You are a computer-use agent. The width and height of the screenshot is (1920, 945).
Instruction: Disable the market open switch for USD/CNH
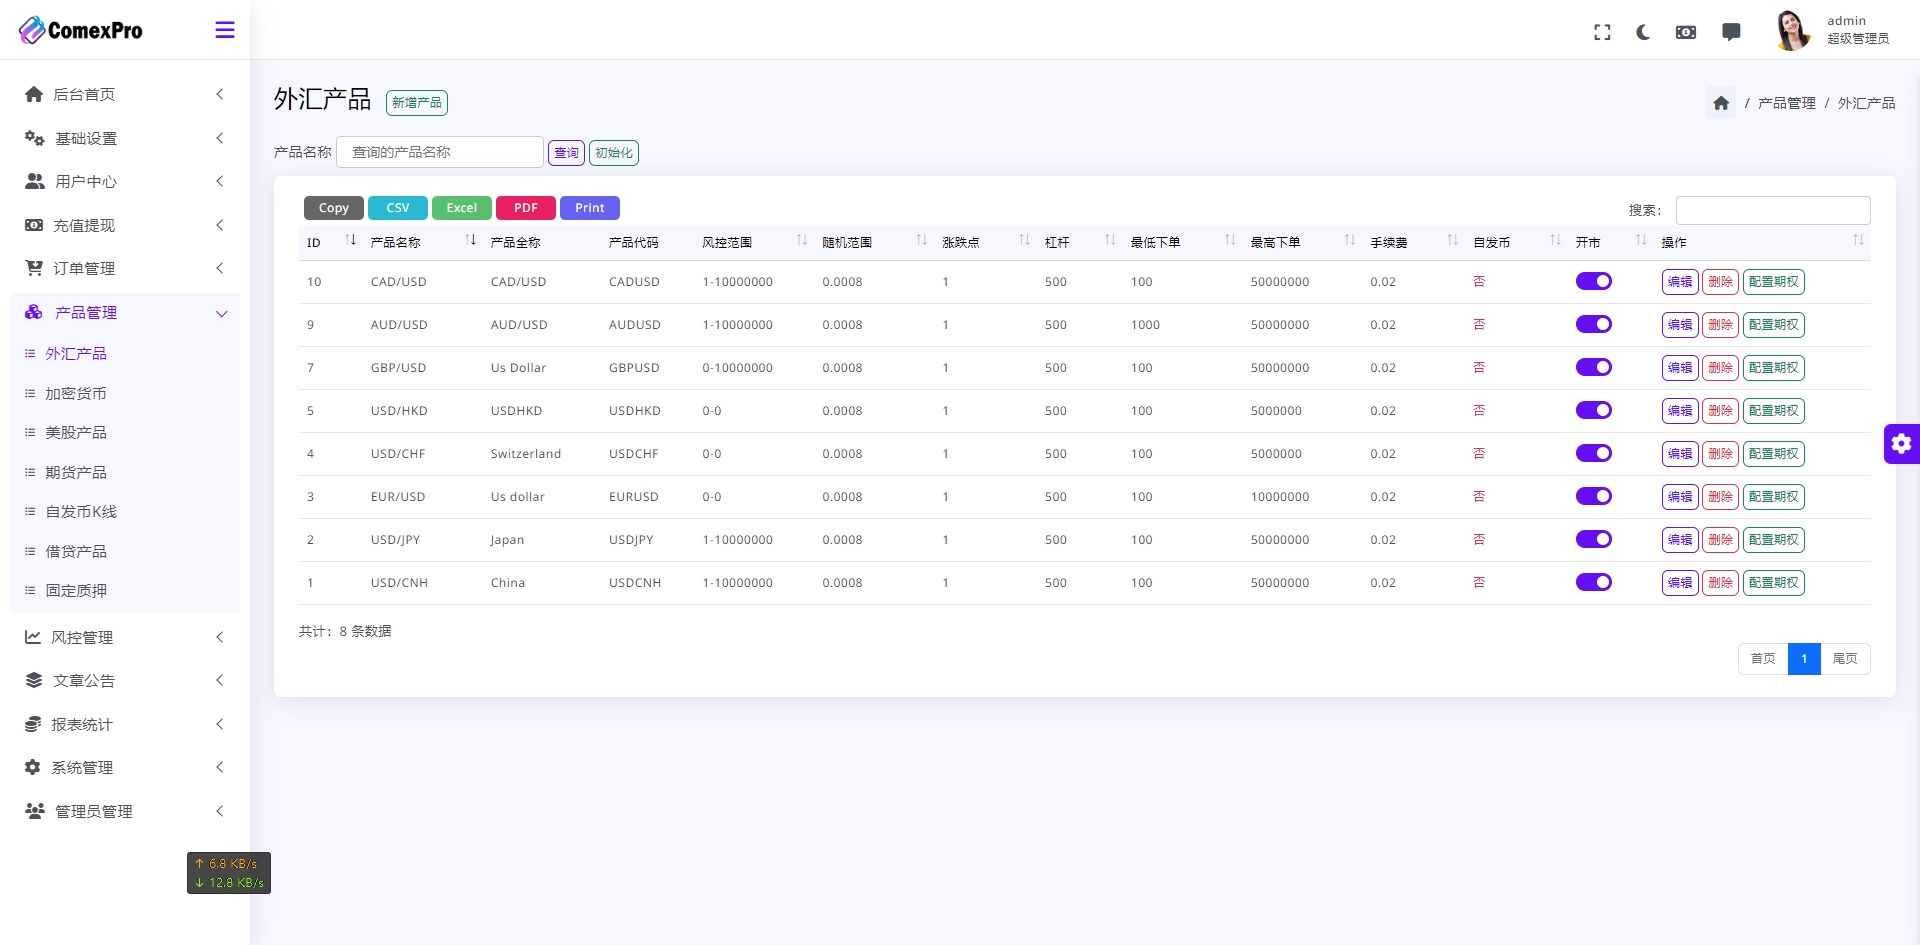[x=1593, y=582]
